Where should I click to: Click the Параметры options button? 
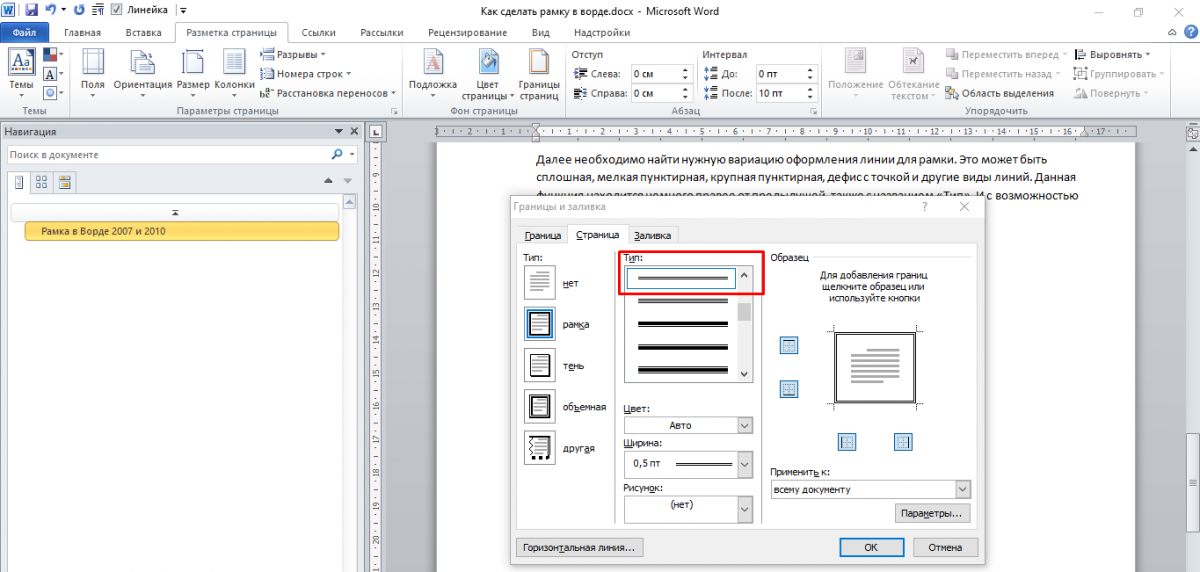pos(932,513)
